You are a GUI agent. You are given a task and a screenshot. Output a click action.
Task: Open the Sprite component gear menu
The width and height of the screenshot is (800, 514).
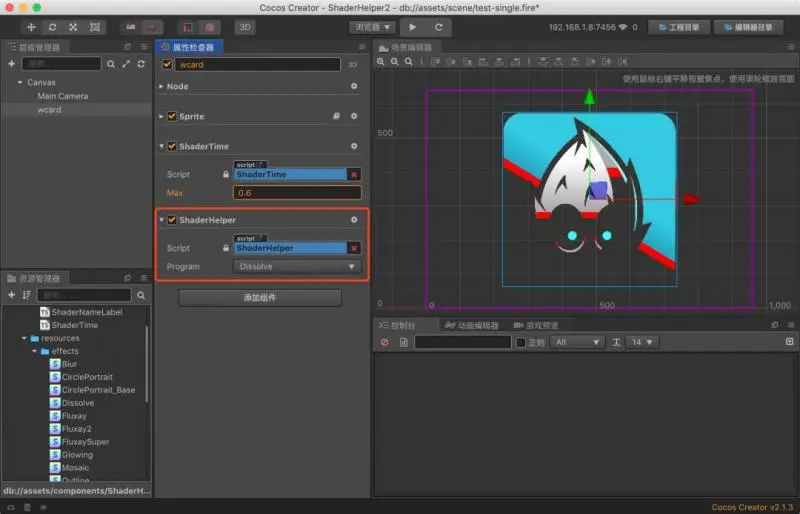354,116
